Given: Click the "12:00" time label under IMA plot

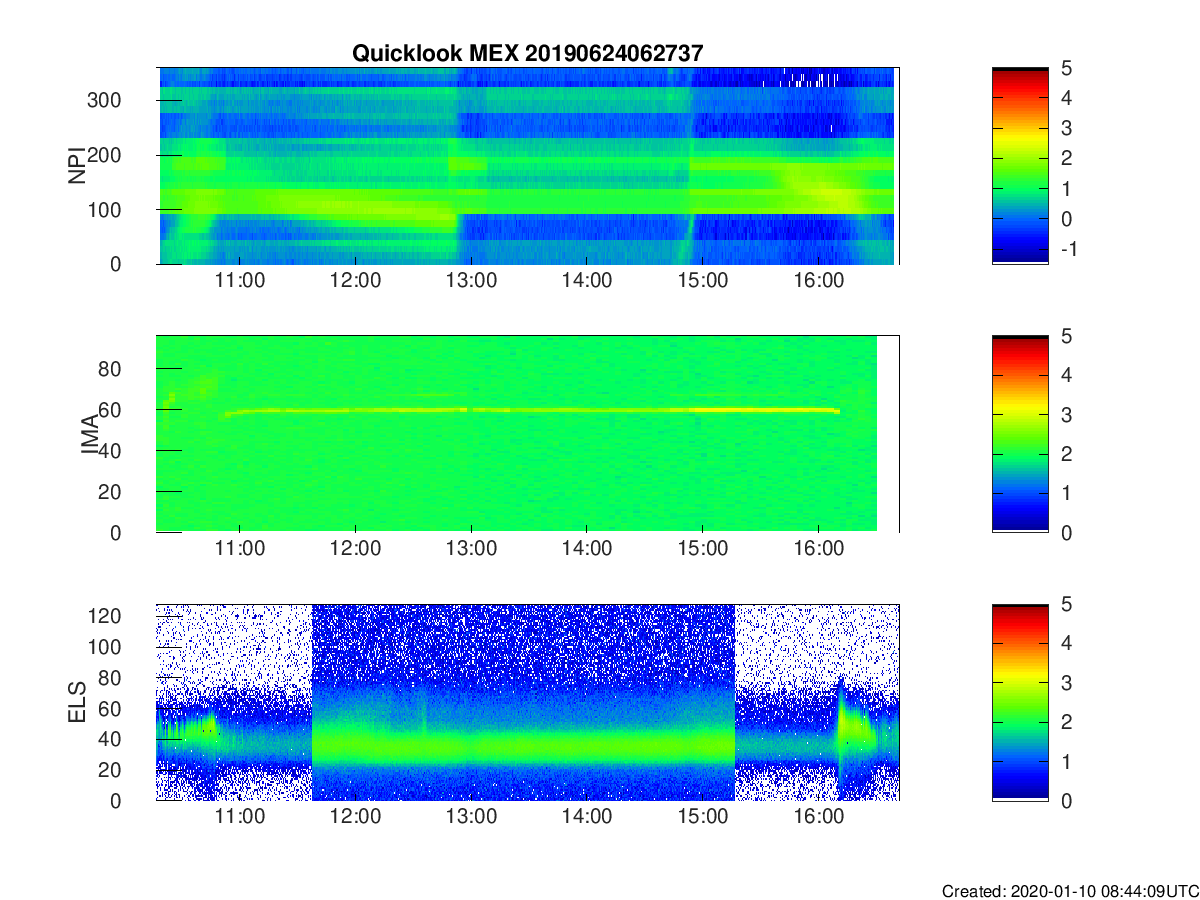Looking at the screenshot, I should (355, 550).
